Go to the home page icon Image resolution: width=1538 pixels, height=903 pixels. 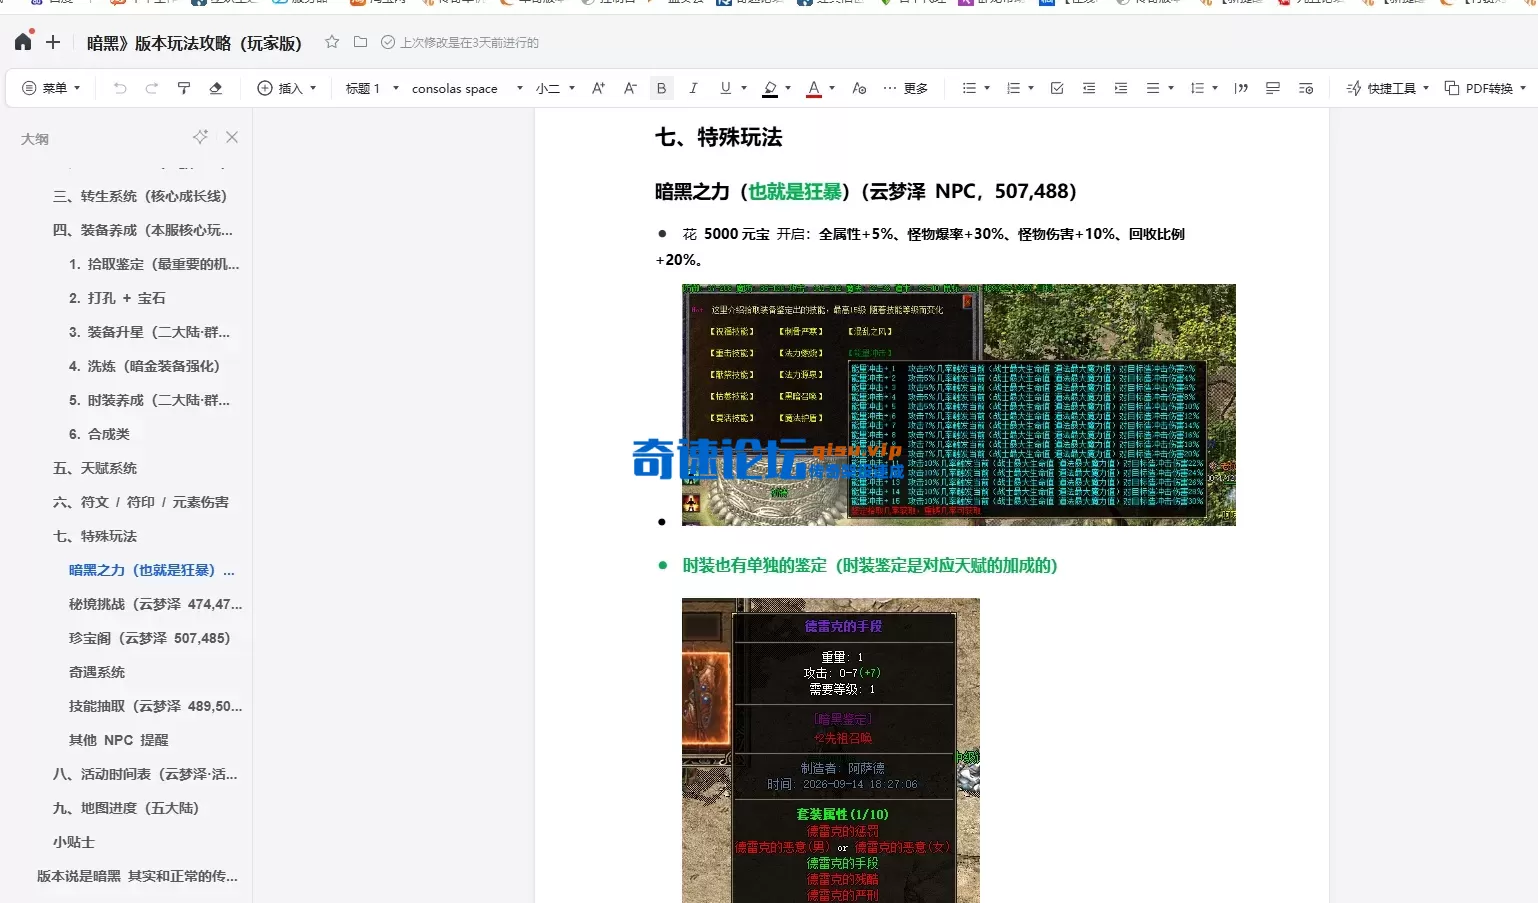point(23,42)
